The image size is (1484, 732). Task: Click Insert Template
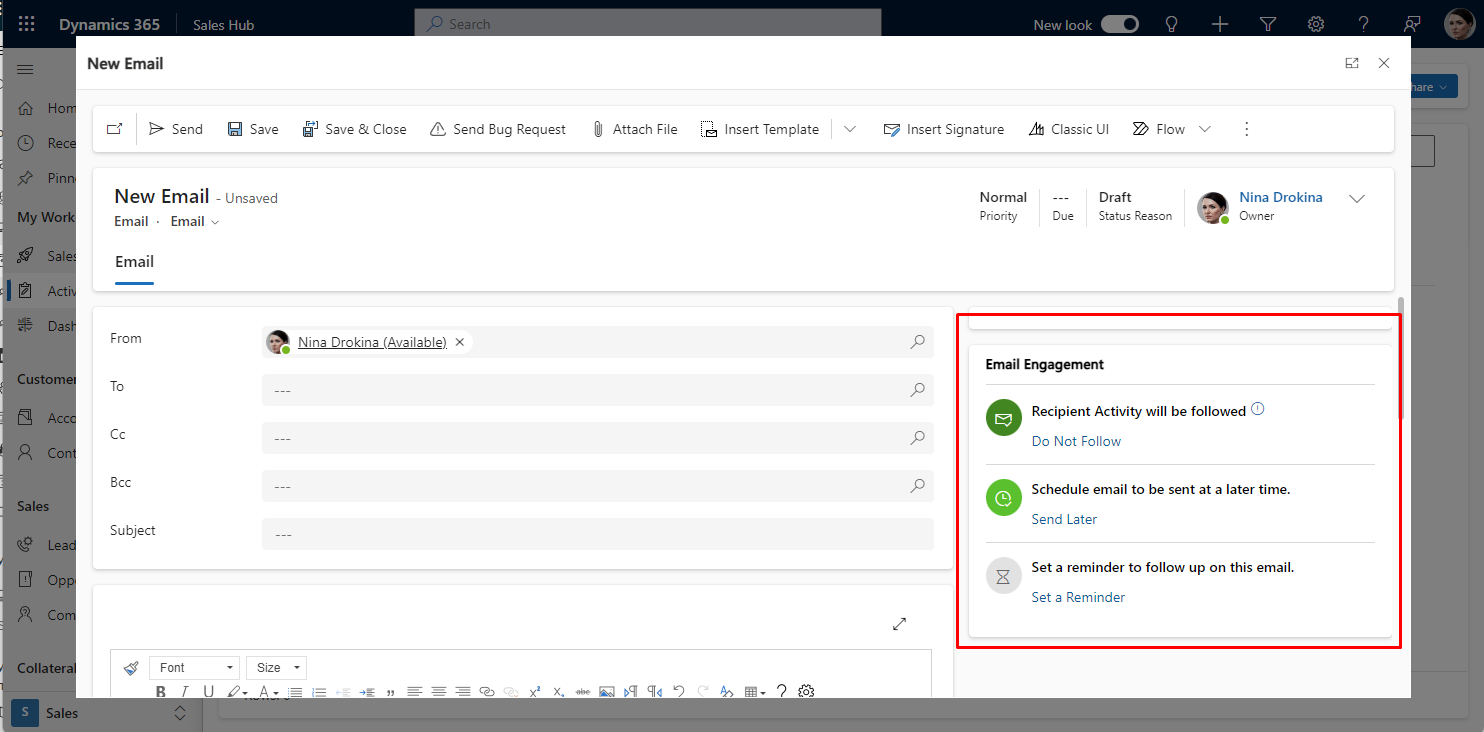760,129
